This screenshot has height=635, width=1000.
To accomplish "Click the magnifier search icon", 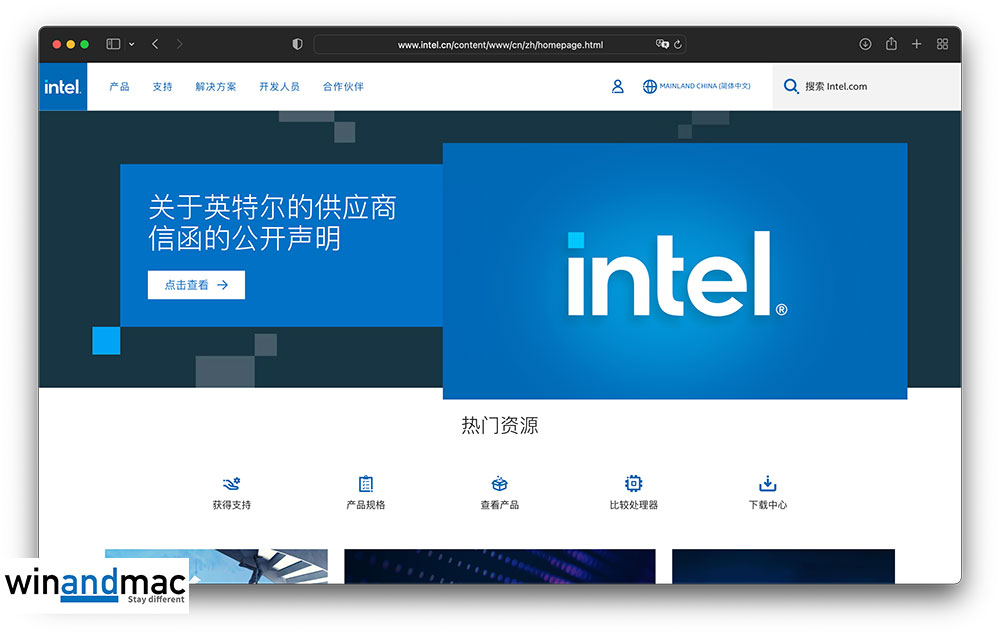I will [x=791, y=87].
